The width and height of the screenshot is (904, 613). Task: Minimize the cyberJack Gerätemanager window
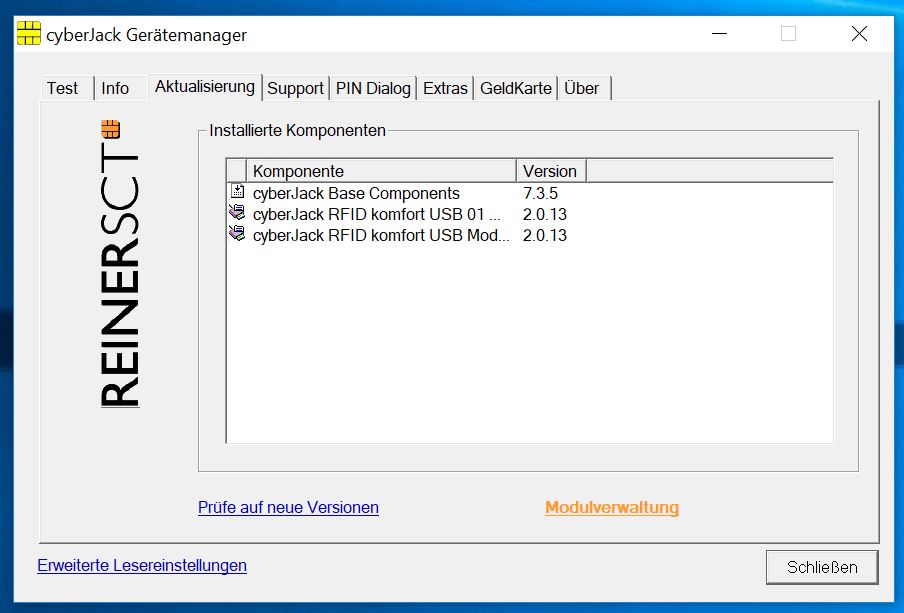coord(719,33)
